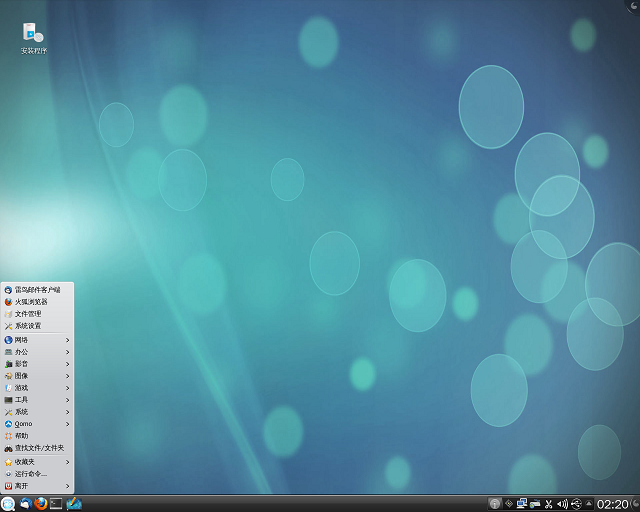Expand the 游戏 submenu

click(37, 387)
